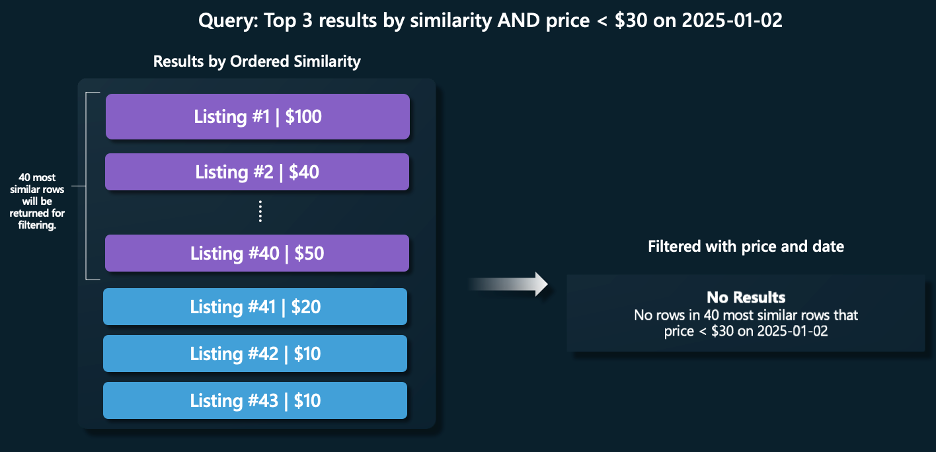Select the blue Listing #41 | $20 row

255,306
